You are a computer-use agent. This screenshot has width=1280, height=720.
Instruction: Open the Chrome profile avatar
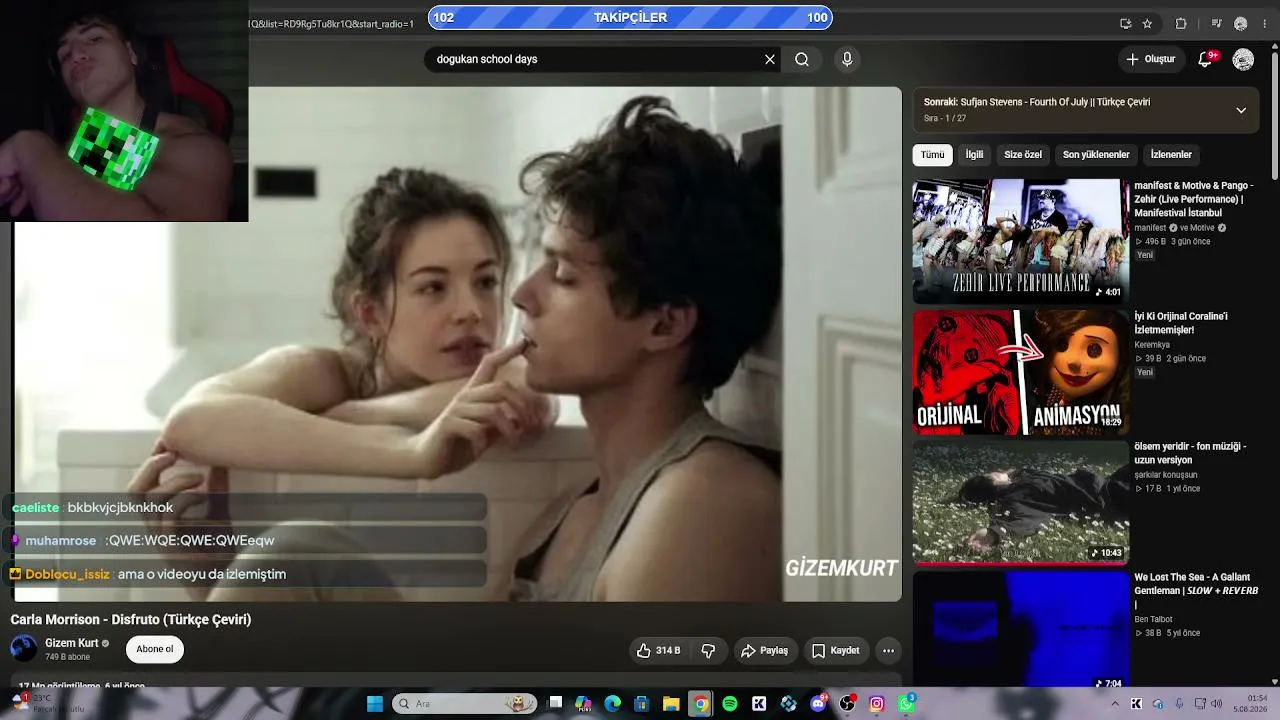tap(1241, 24)
